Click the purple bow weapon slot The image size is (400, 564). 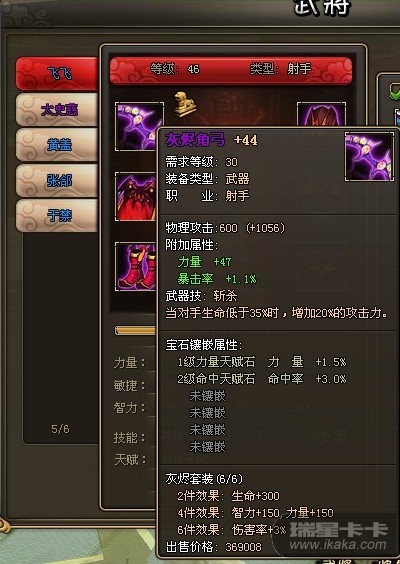click(x=139, y=126)
